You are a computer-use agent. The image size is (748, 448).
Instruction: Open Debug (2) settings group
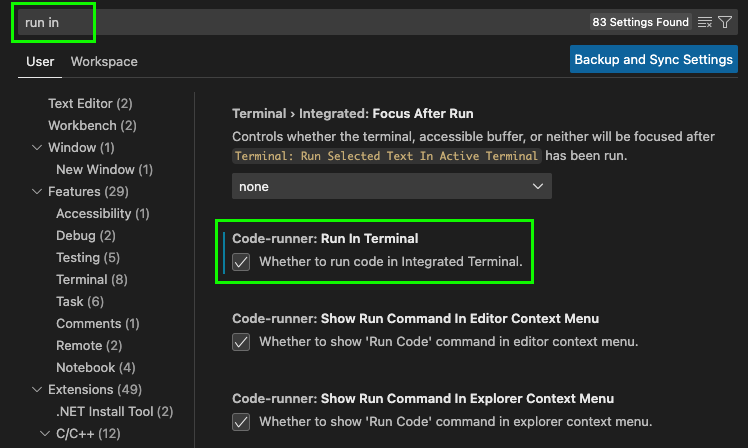click(x=86, y=235)
